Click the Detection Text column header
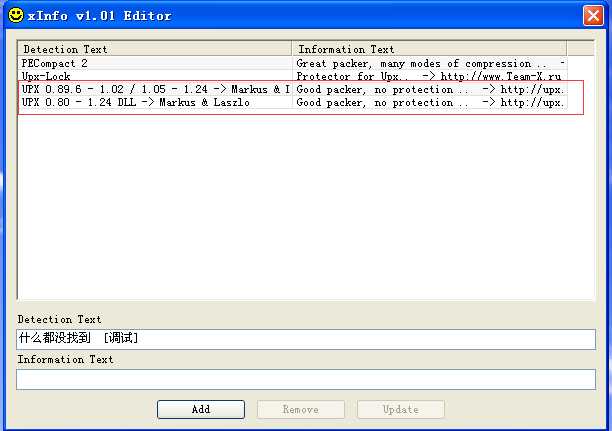 [x=155, y=49]
